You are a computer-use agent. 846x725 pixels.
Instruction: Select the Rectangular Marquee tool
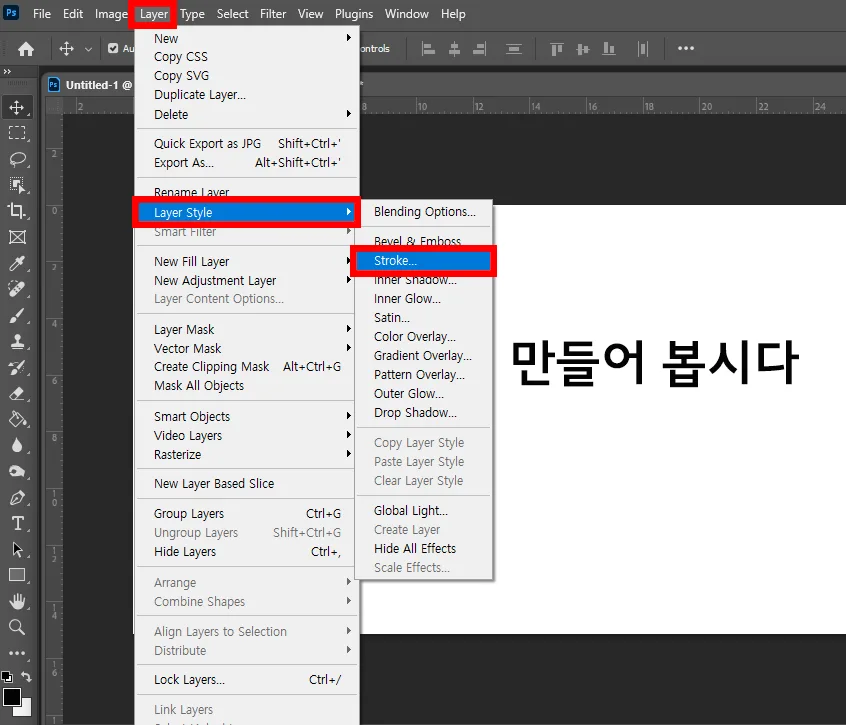pyautogui.click(x=17, y=133)
